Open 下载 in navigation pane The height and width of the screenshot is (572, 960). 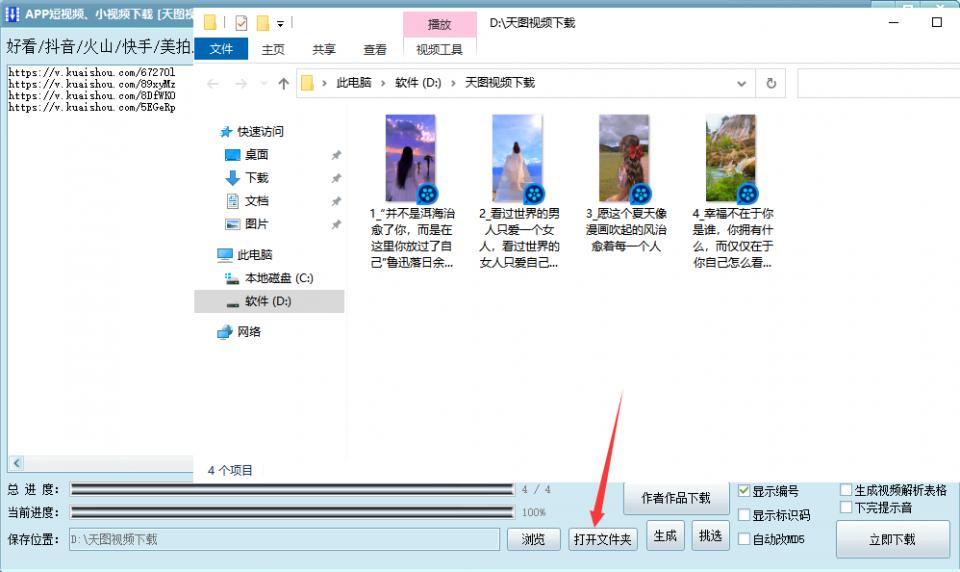(257, 178)
